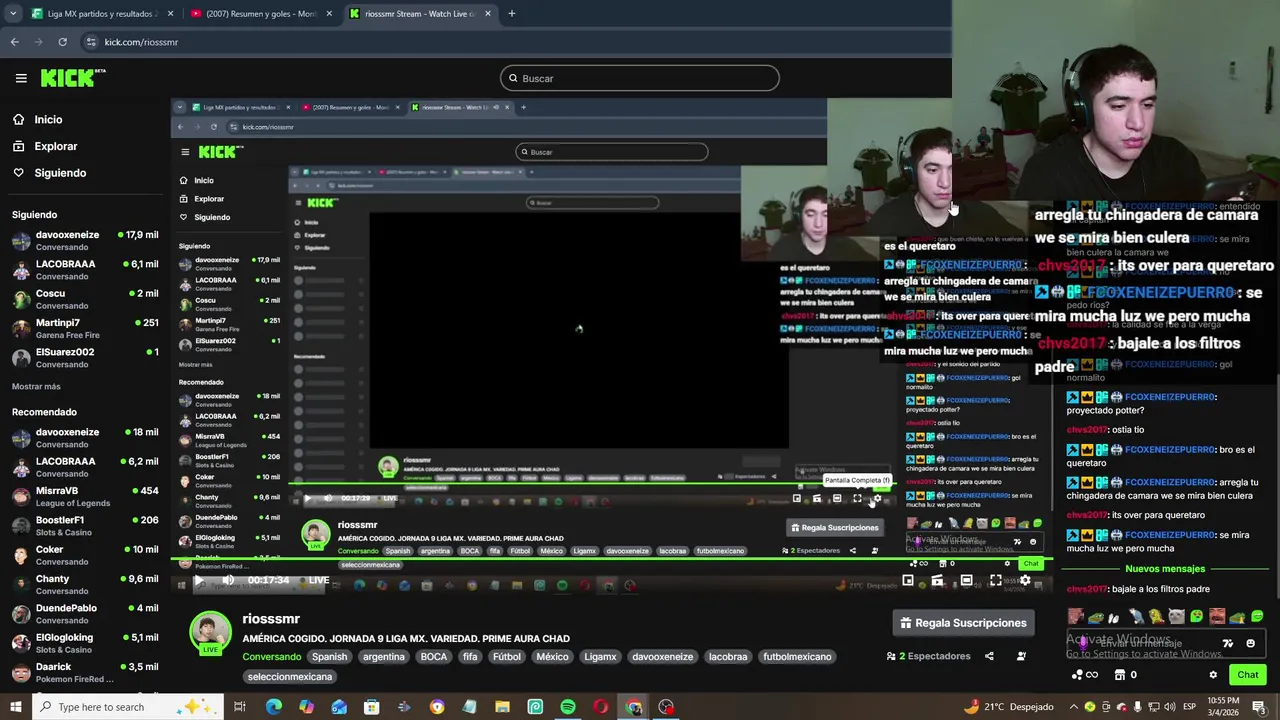This screenshot has width=1280, height=720.
Task: Open davooxeneize channel with 17,9 mil viewers
Action: click(x=85, y=241)
